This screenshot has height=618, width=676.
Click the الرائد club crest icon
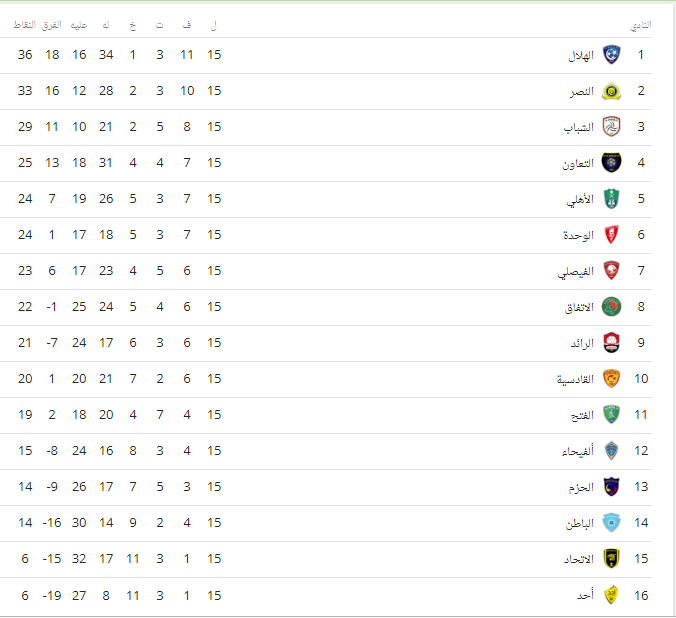(611, 343)
